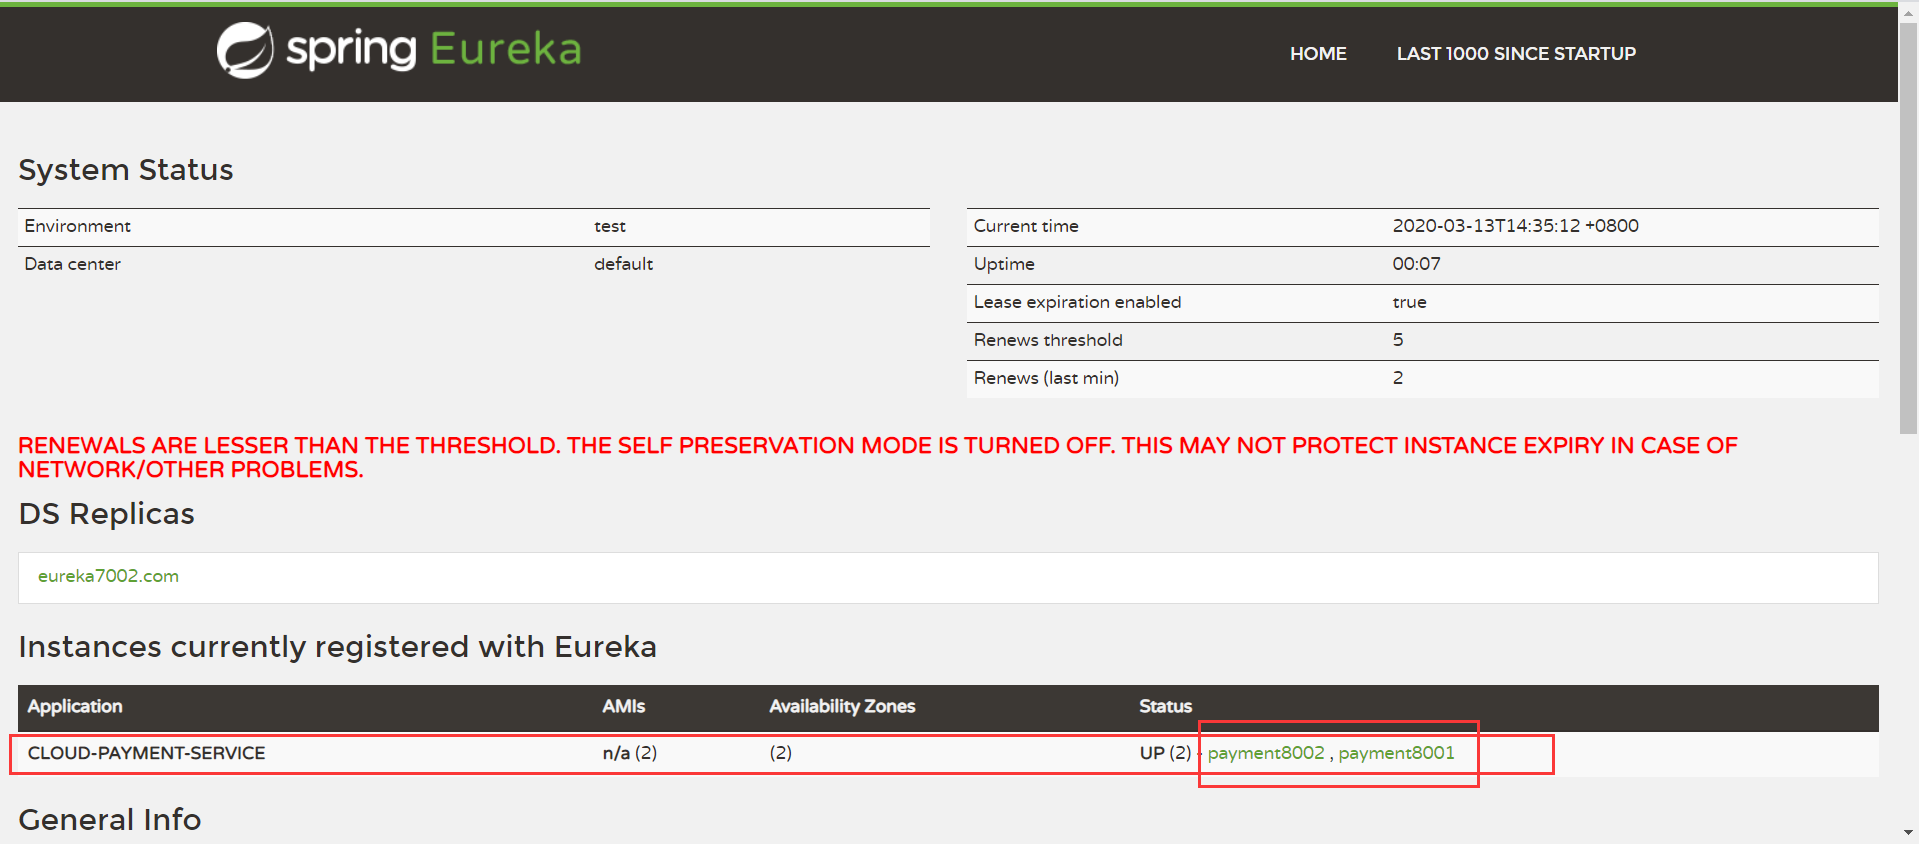Click the Status column header
Image resolution: width=1919 pixels, height=849 pixels.
point(1165,706)
